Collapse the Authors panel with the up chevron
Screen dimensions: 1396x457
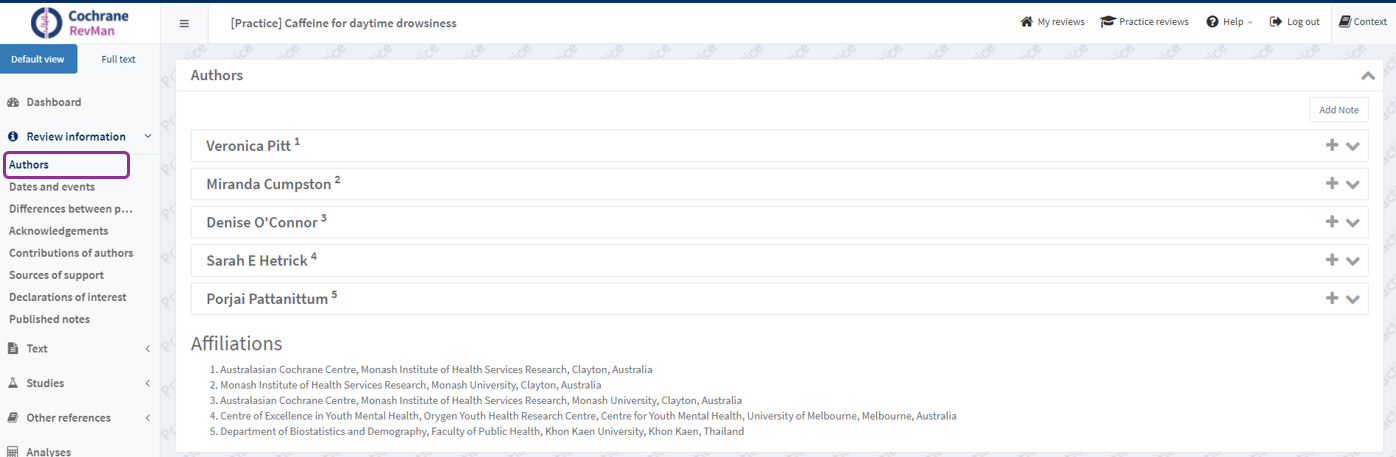(1367, 76)
